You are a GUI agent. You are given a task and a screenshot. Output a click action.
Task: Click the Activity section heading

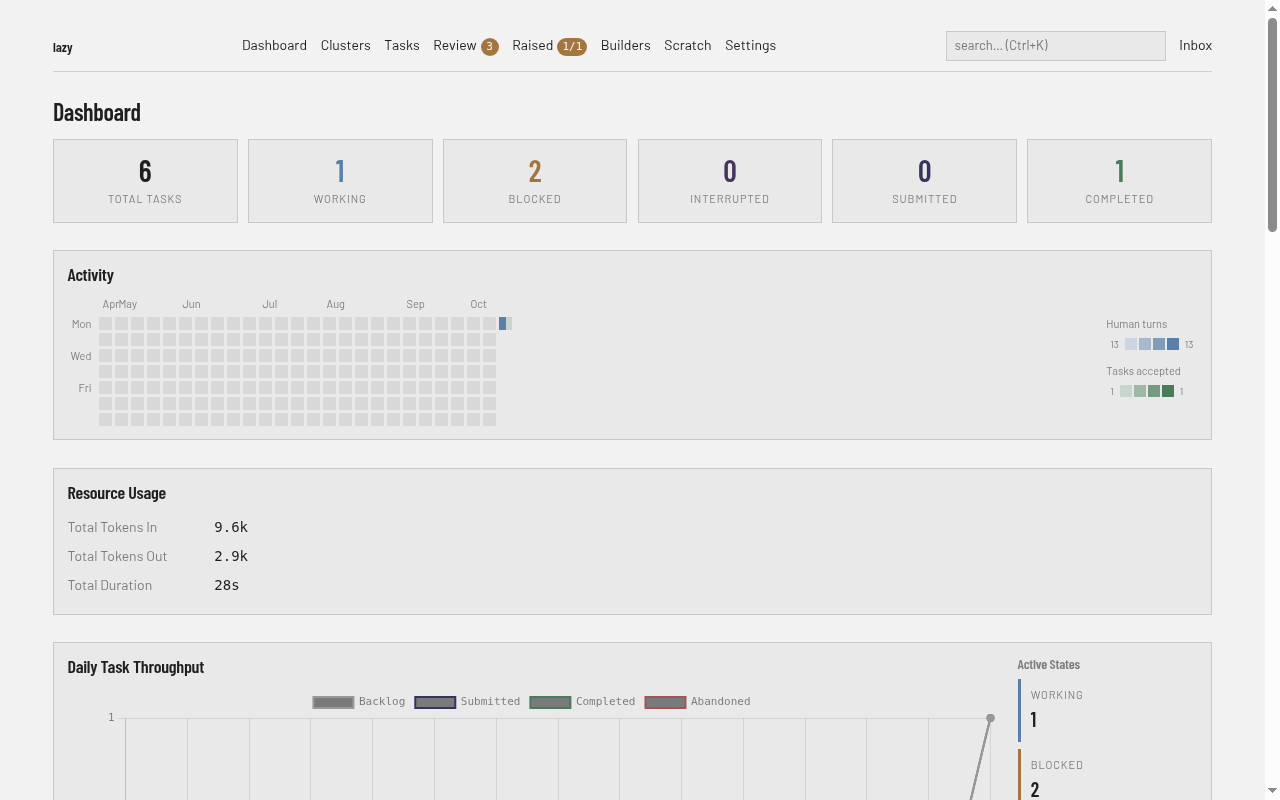pyautogui.click(x=91, y=275)
